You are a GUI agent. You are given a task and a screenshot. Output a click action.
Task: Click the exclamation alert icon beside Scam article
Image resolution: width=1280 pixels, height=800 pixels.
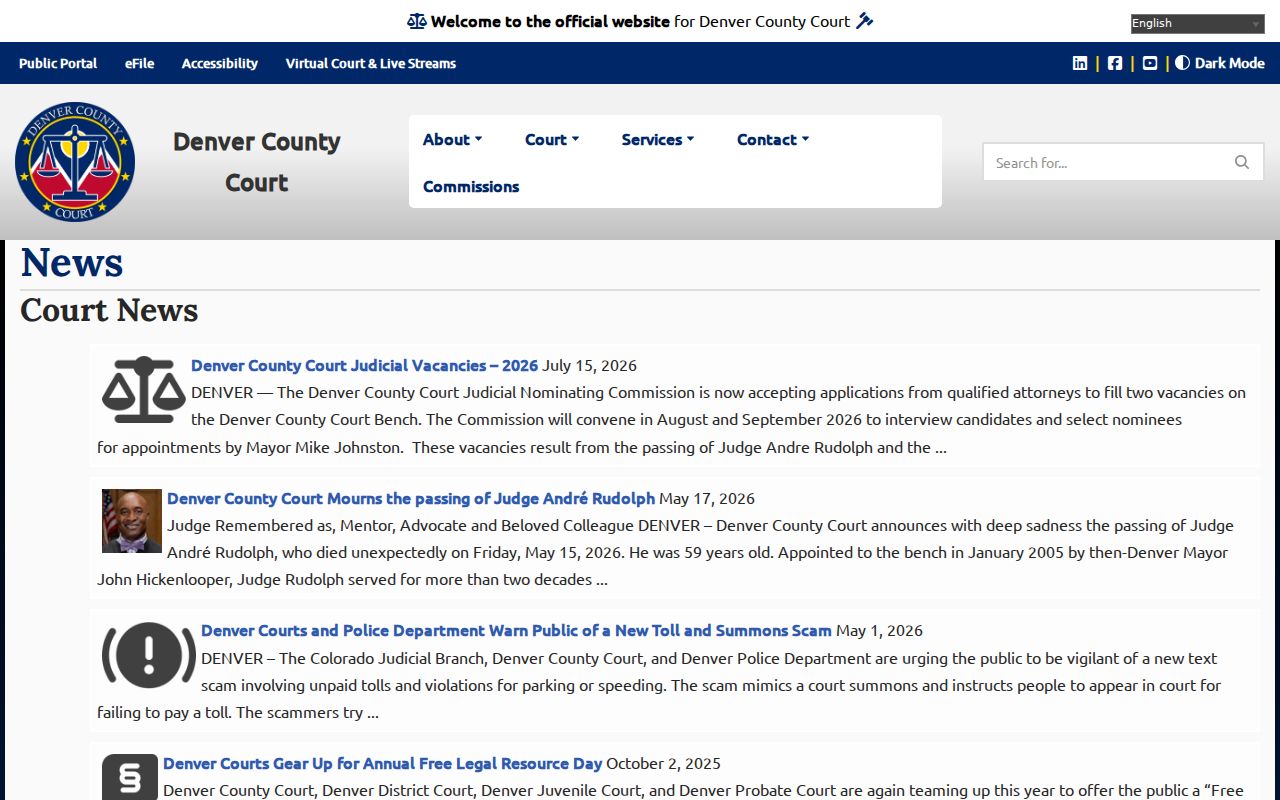(x=149, y=655)
